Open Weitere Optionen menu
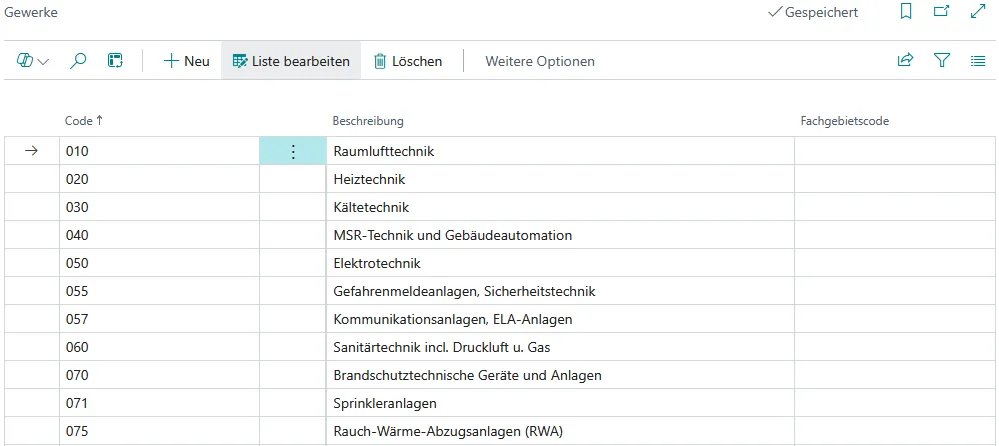The width and height of the screenshot is (999, 446). coord(540,61)
